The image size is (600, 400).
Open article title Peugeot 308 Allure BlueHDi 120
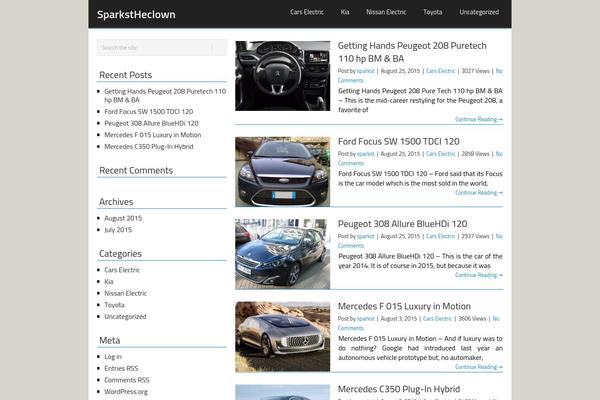[x=402, y=224]
